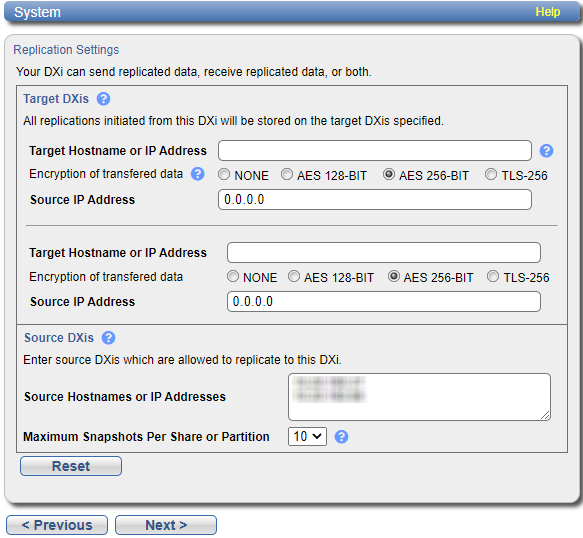Image resolution: width=583 pixels, height=538 pixels.
Task: Select AES 256-BIT for second target
Action: tap(394, 276)
